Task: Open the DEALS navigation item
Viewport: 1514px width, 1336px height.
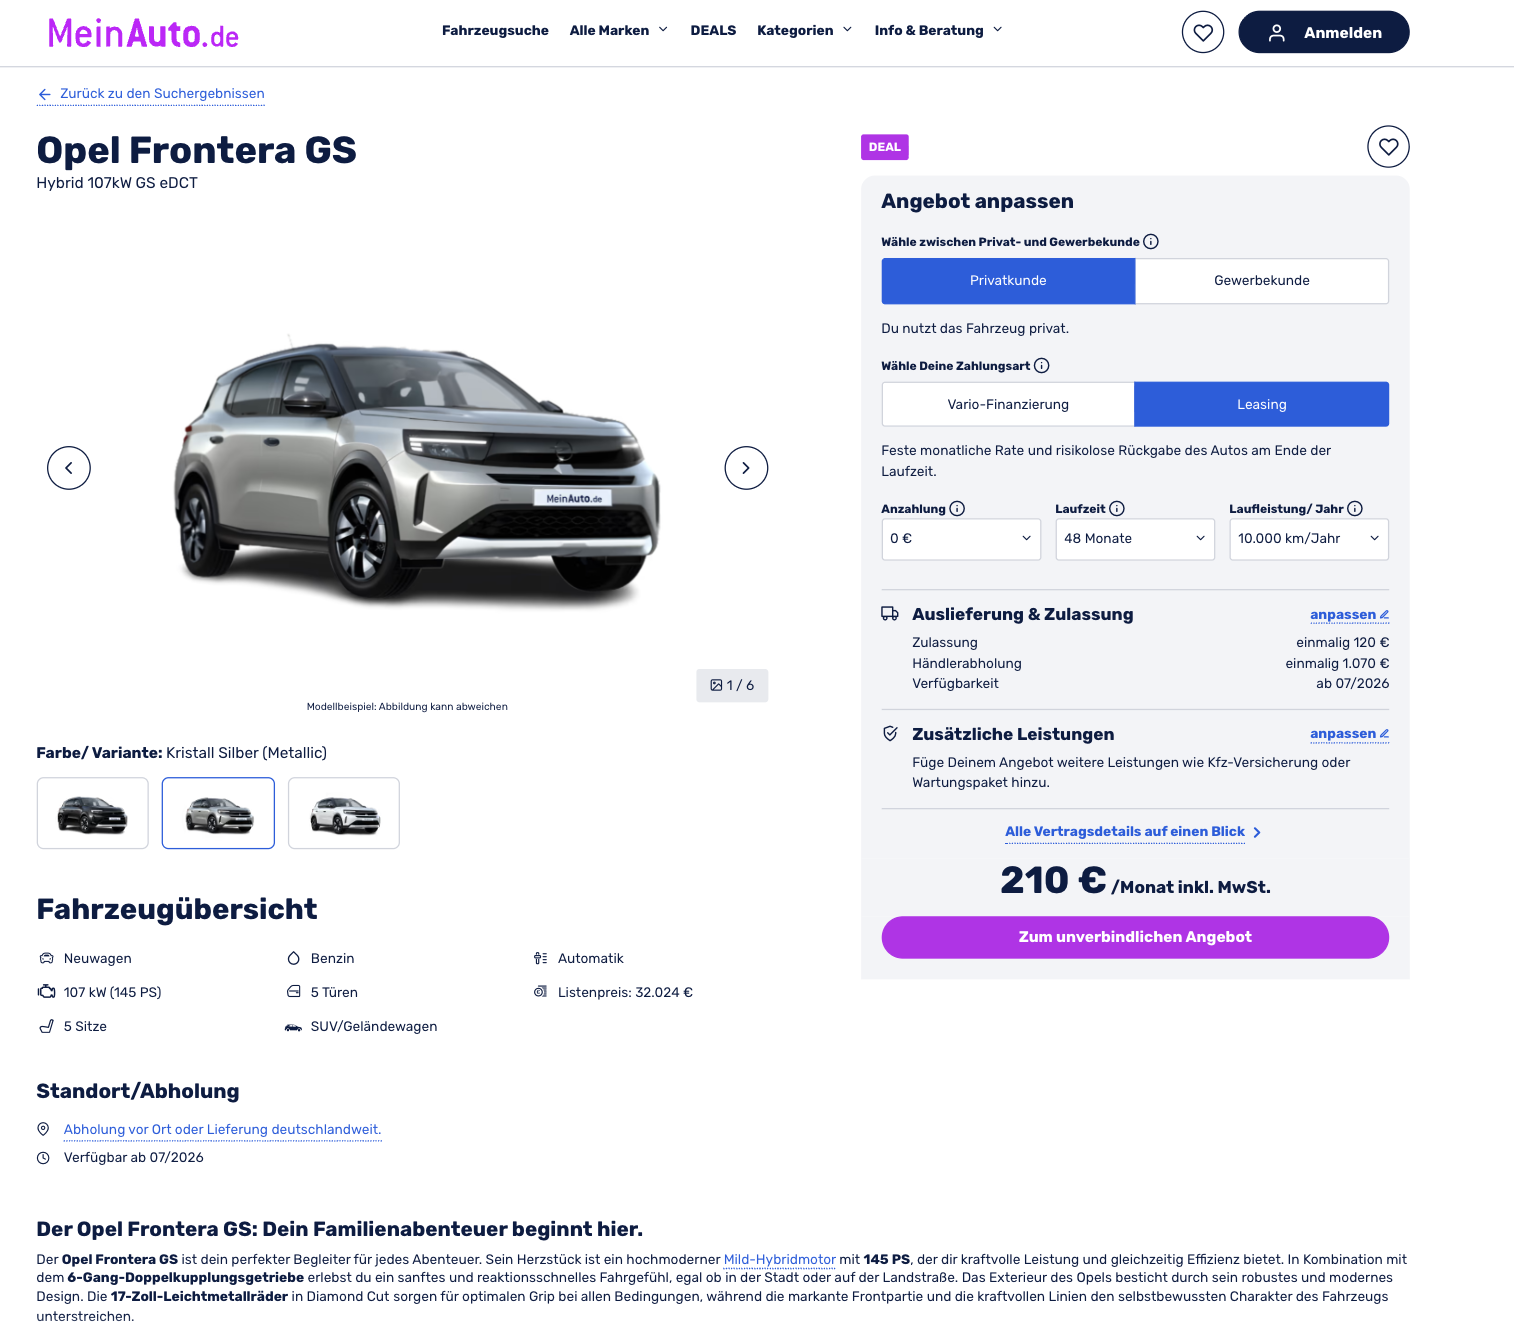Action: (x=713, y=30)
